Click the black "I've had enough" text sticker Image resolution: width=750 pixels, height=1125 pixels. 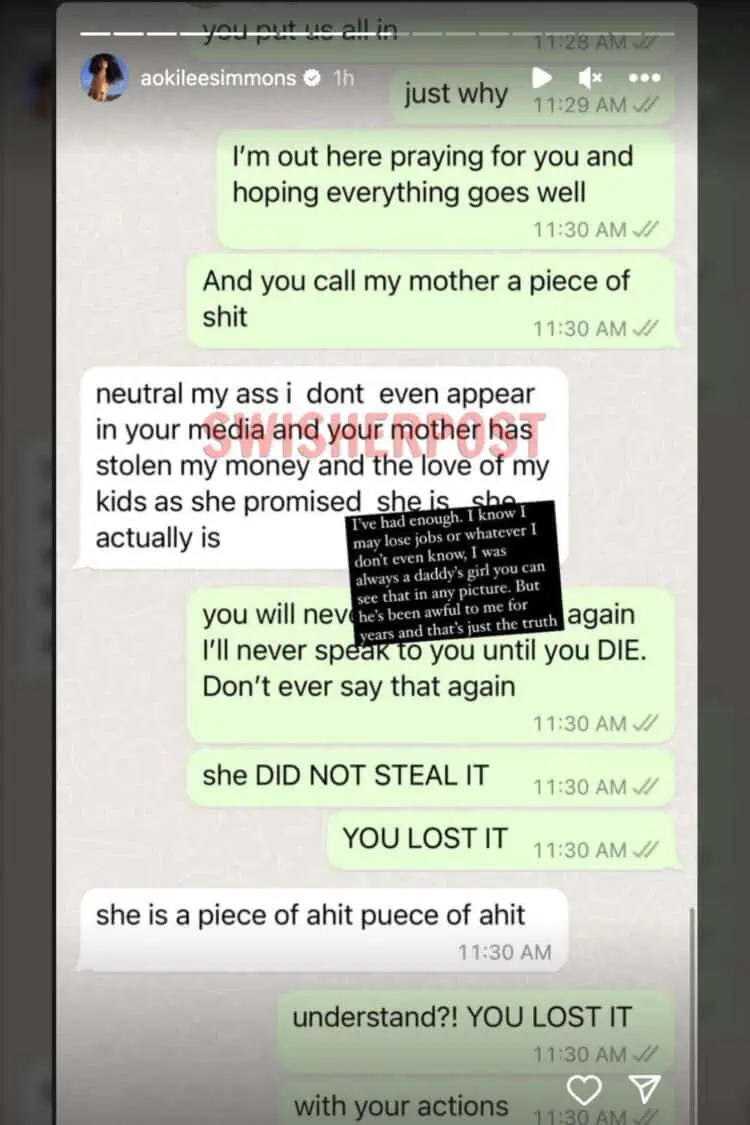point(454,572)
